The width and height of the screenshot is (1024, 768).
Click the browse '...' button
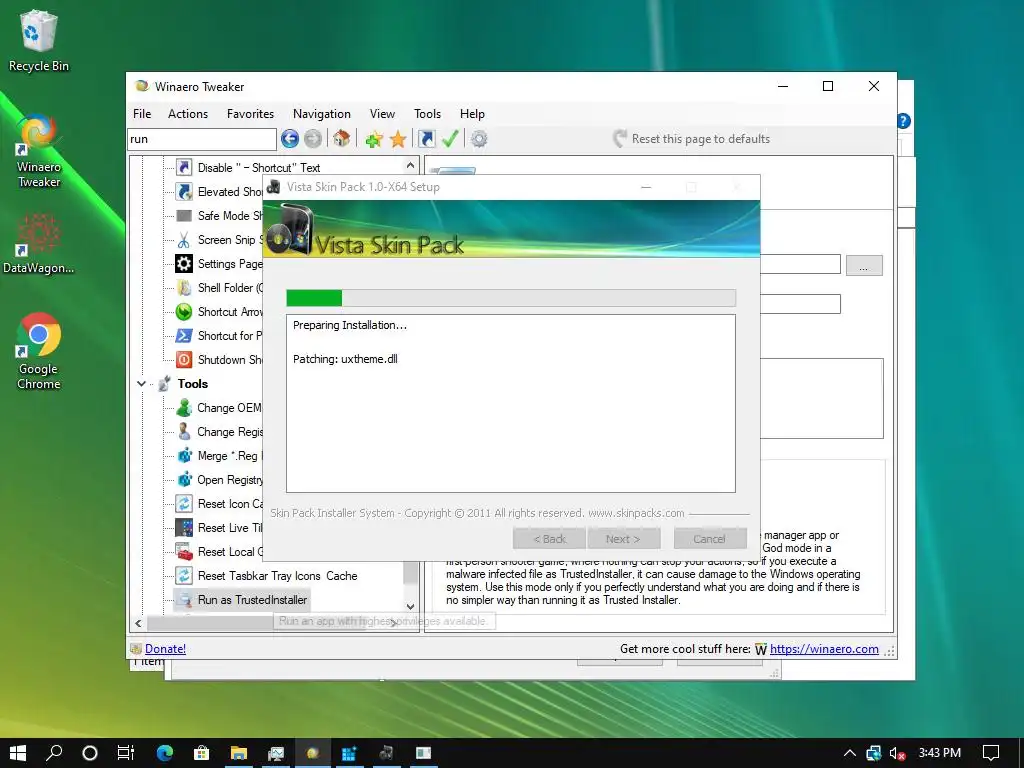(864, 266)
